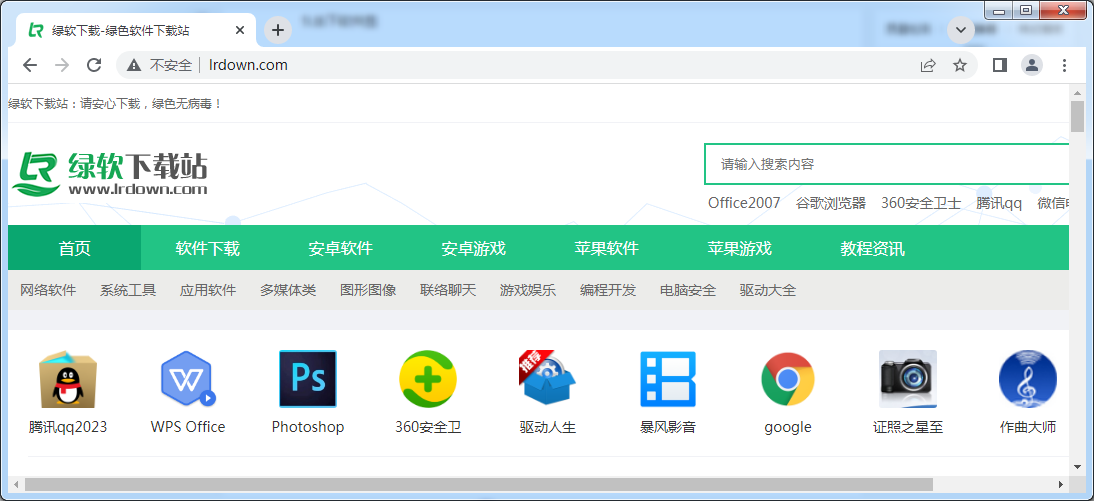Expand the tab search chevron
The height and width of the screenshot is (501, 1094).
coord(961,29)
